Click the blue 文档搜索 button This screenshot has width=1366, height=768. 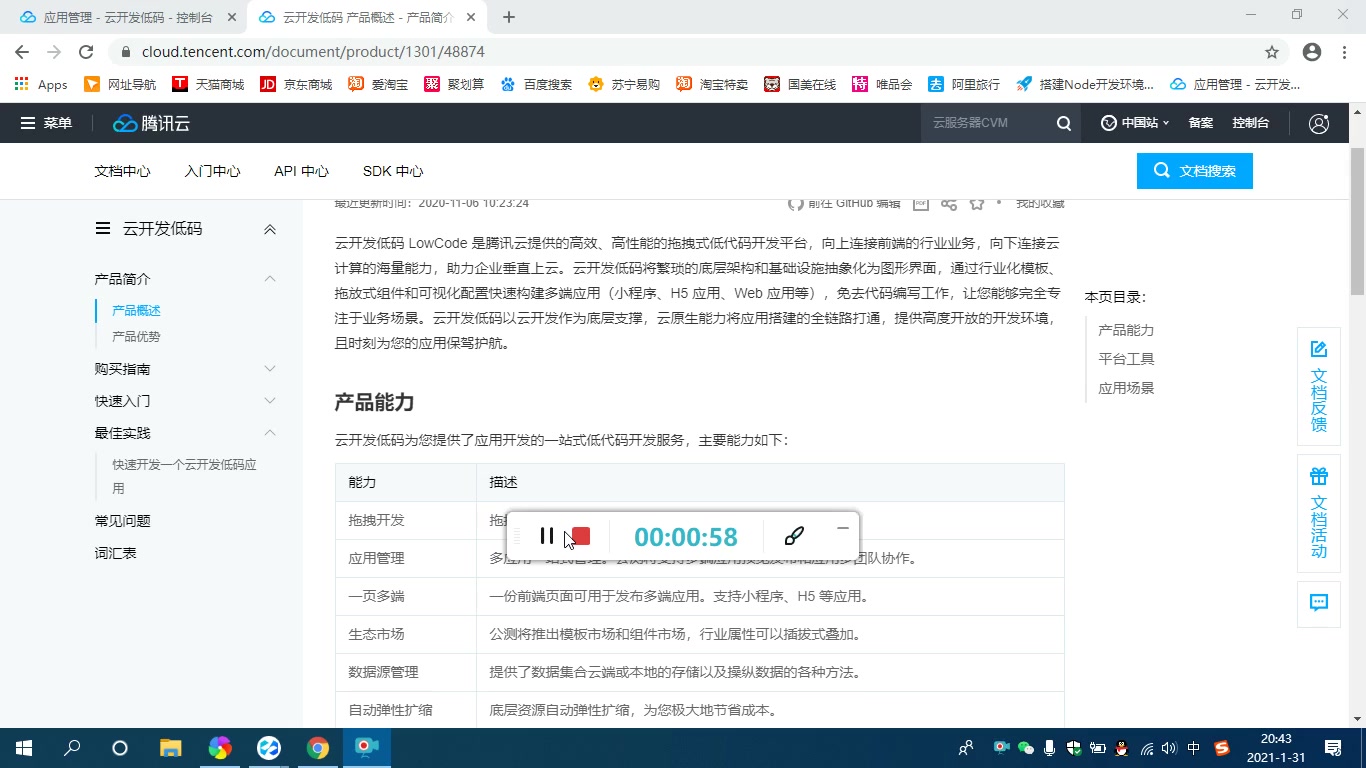coord(1194,171)
